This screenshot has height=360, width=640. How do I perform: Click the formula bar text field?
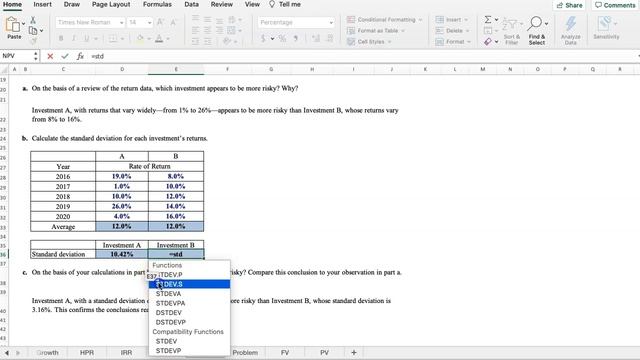(363, 56)
